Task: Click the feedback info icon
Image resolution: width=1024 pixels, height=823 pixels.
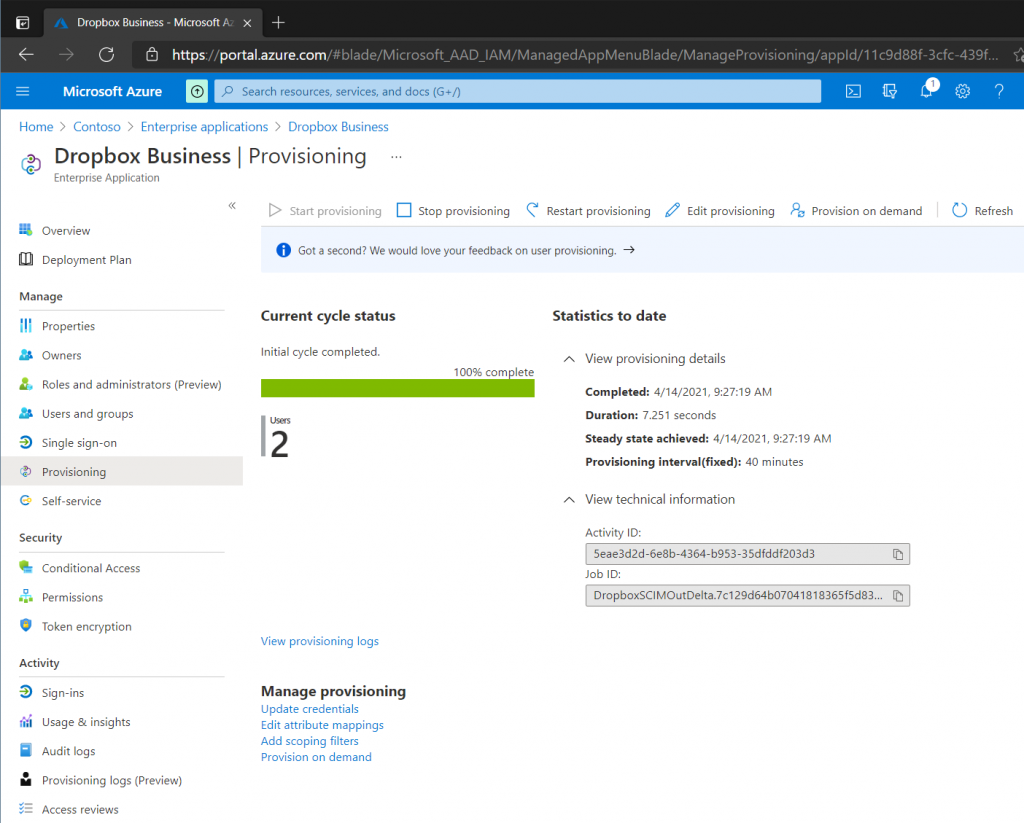Action: coord(283,250)
